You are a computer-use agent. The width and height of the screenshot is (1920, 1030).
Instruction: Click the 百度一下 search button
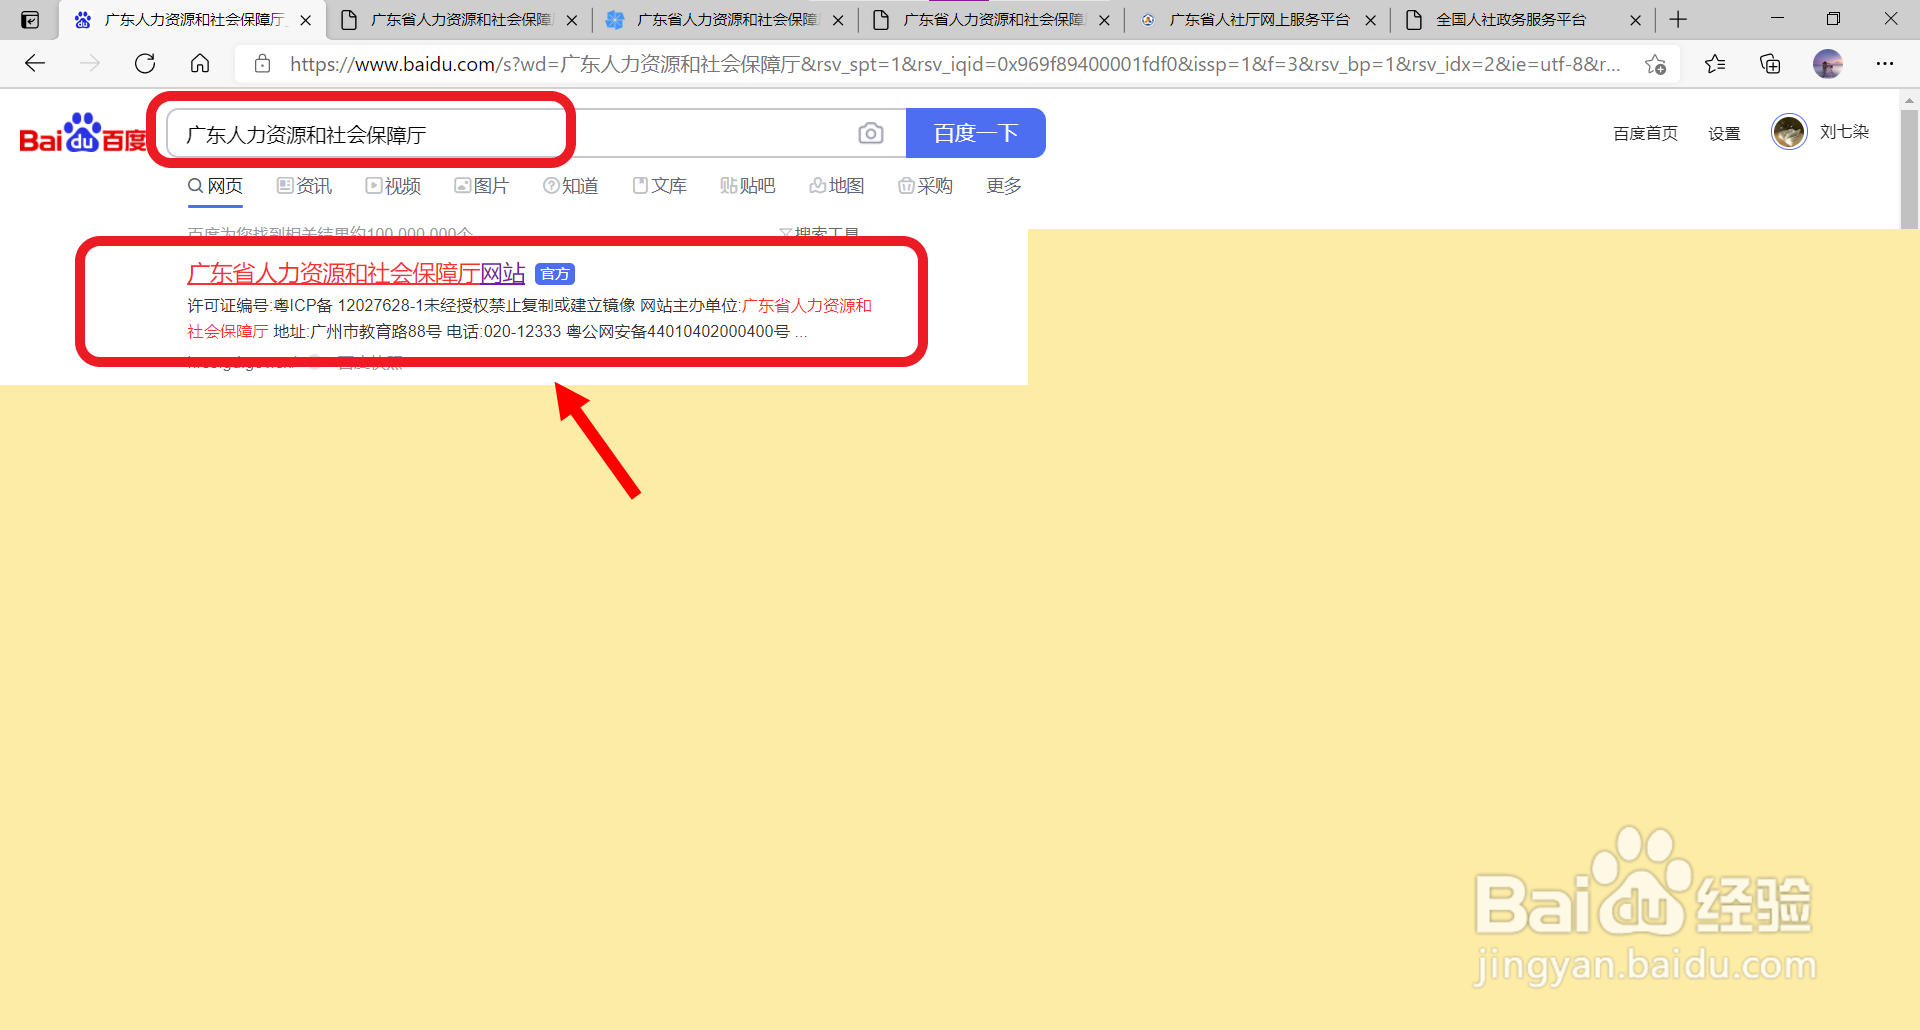(976, 133)
